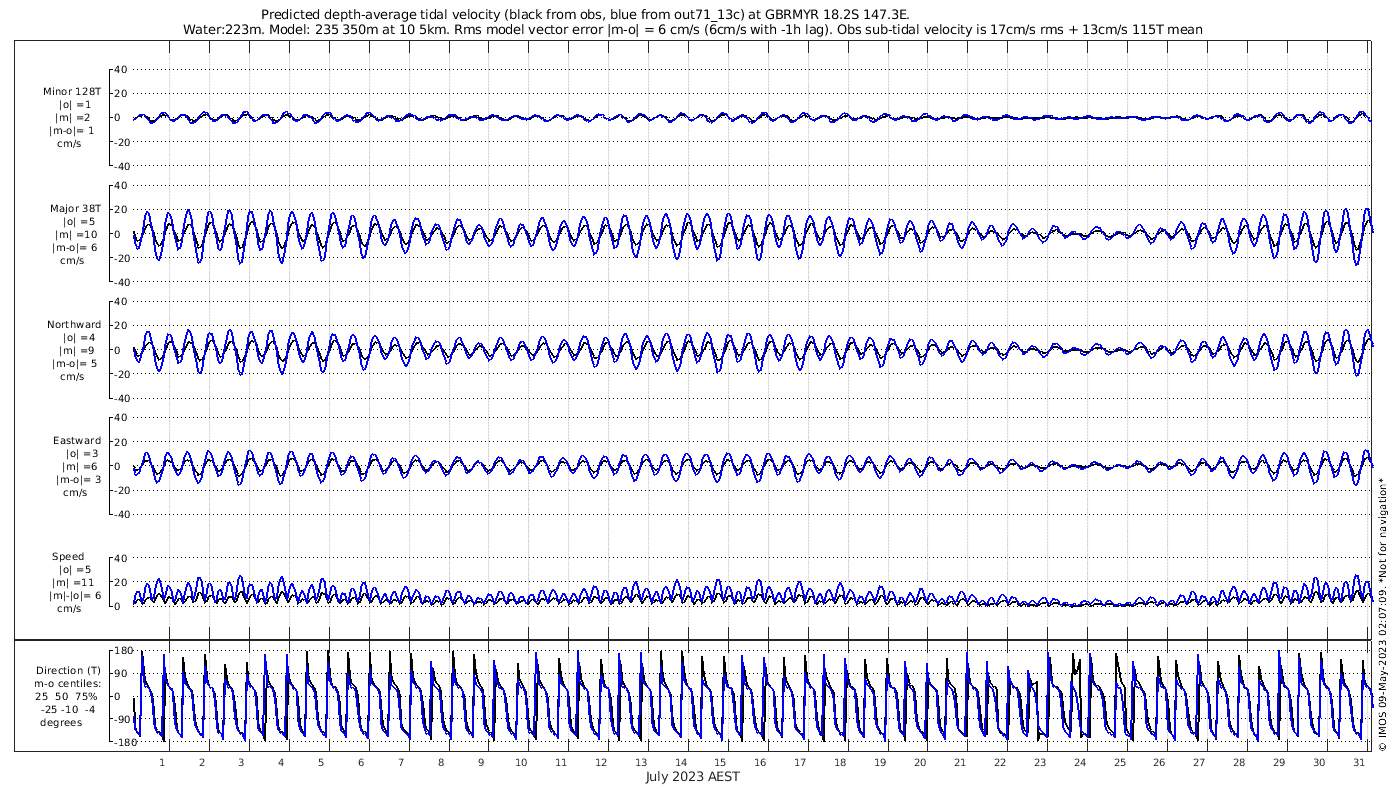
Task: Click day '9' on the date axis
Action: coord(481,762)
